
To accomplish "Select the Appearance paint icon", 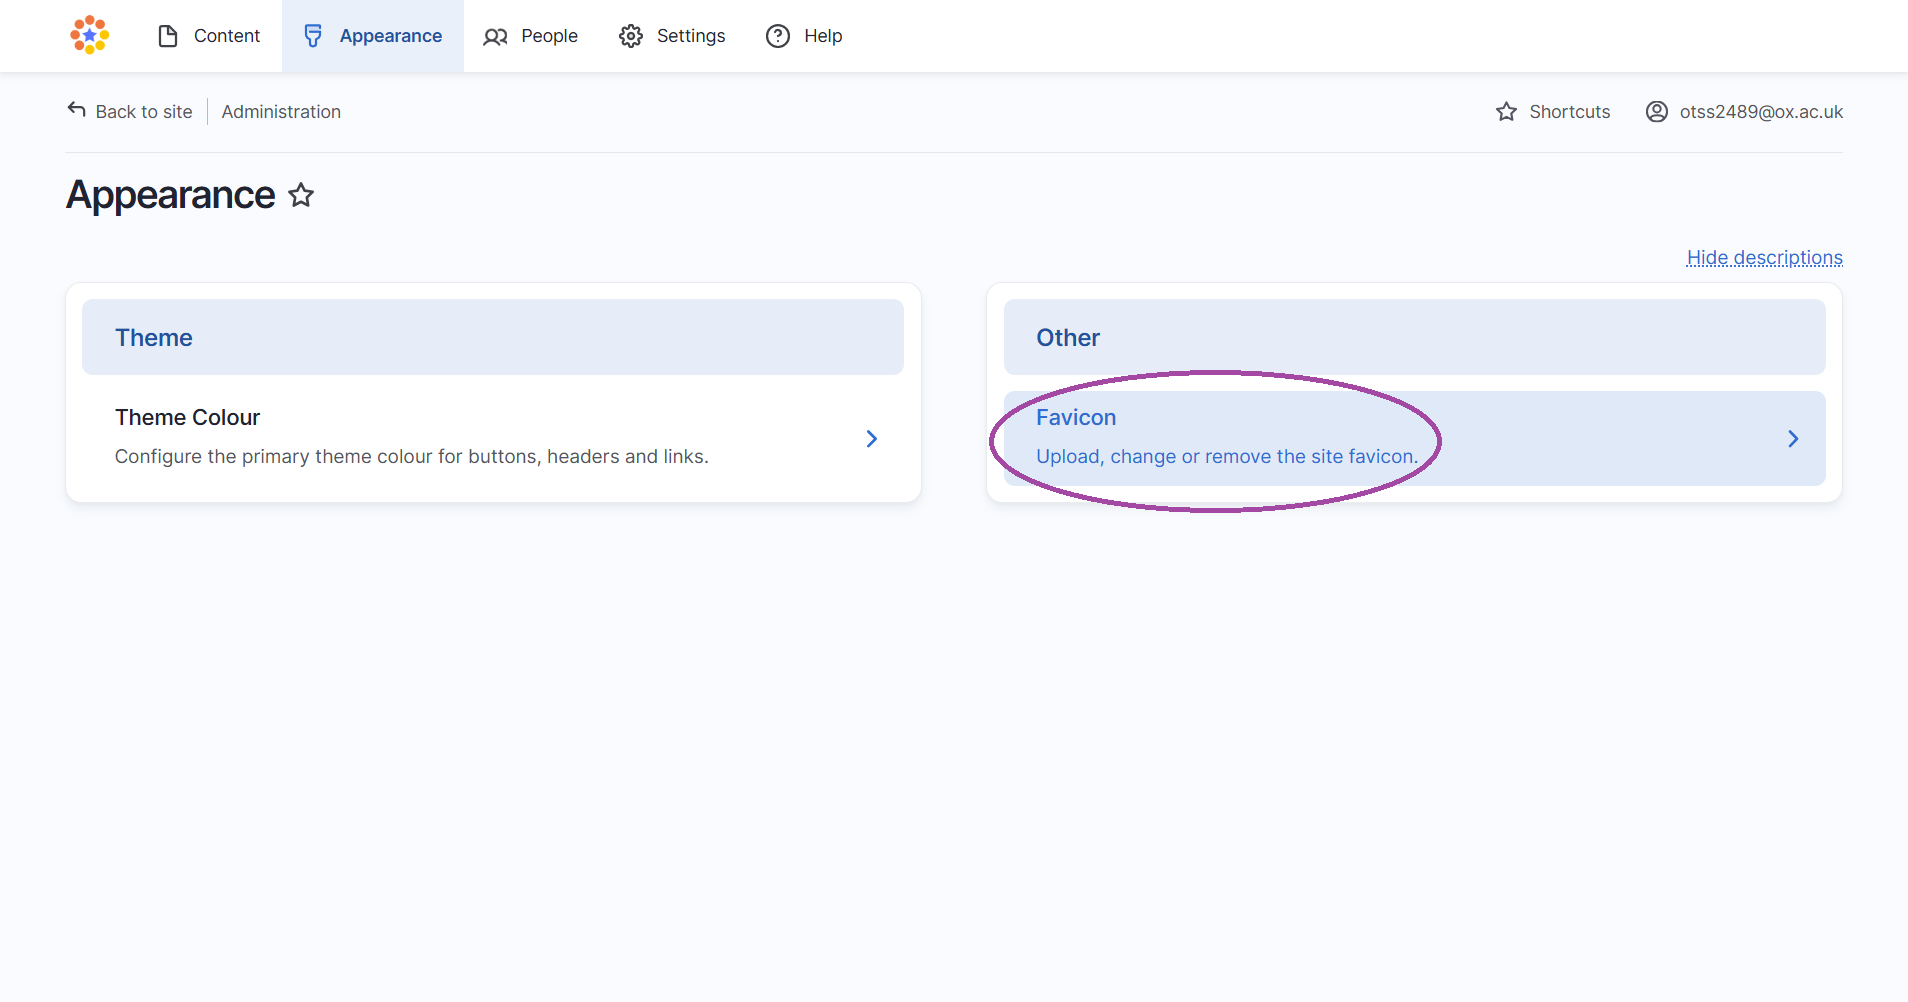I will coord(313,35).
